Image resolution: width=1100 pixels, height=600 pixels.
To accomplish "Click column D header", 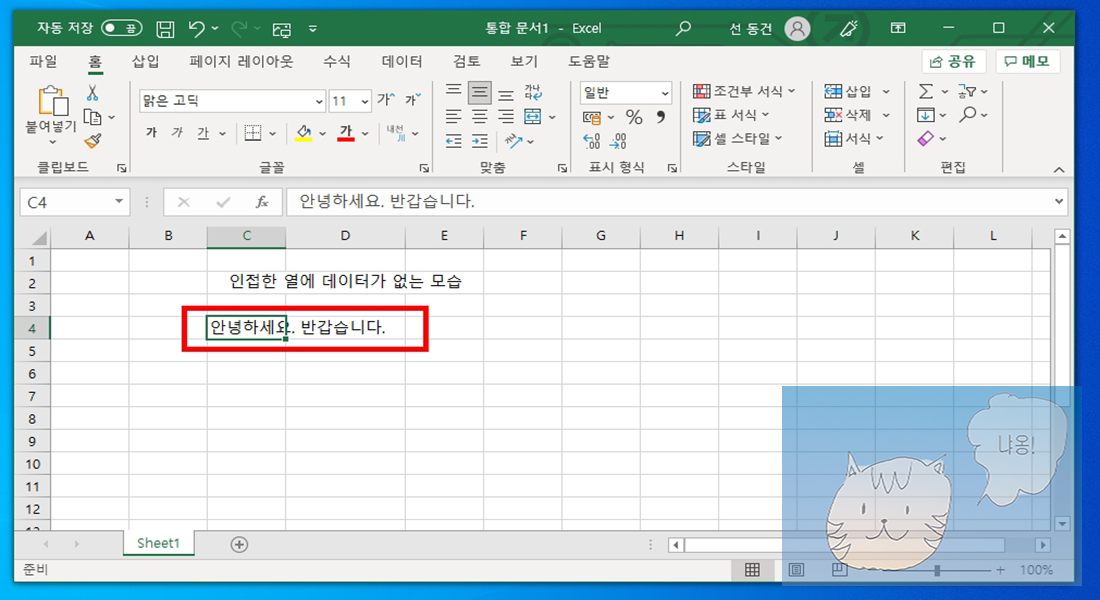I will [x=345, y=236].
